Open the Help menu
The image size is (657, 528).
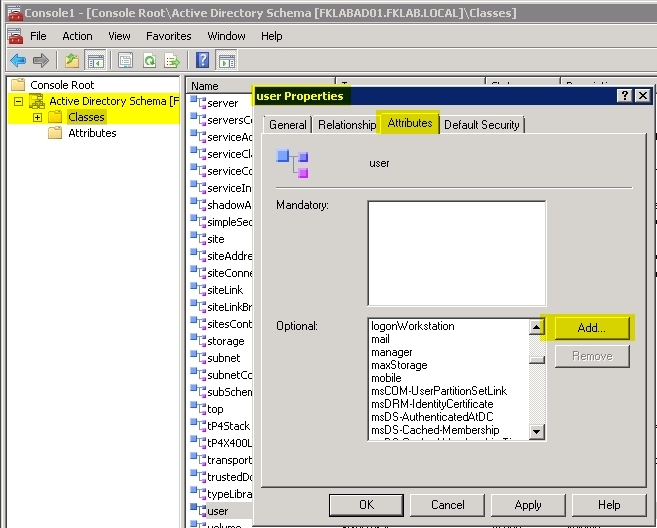pyautogui.click(x=272, y=36)
